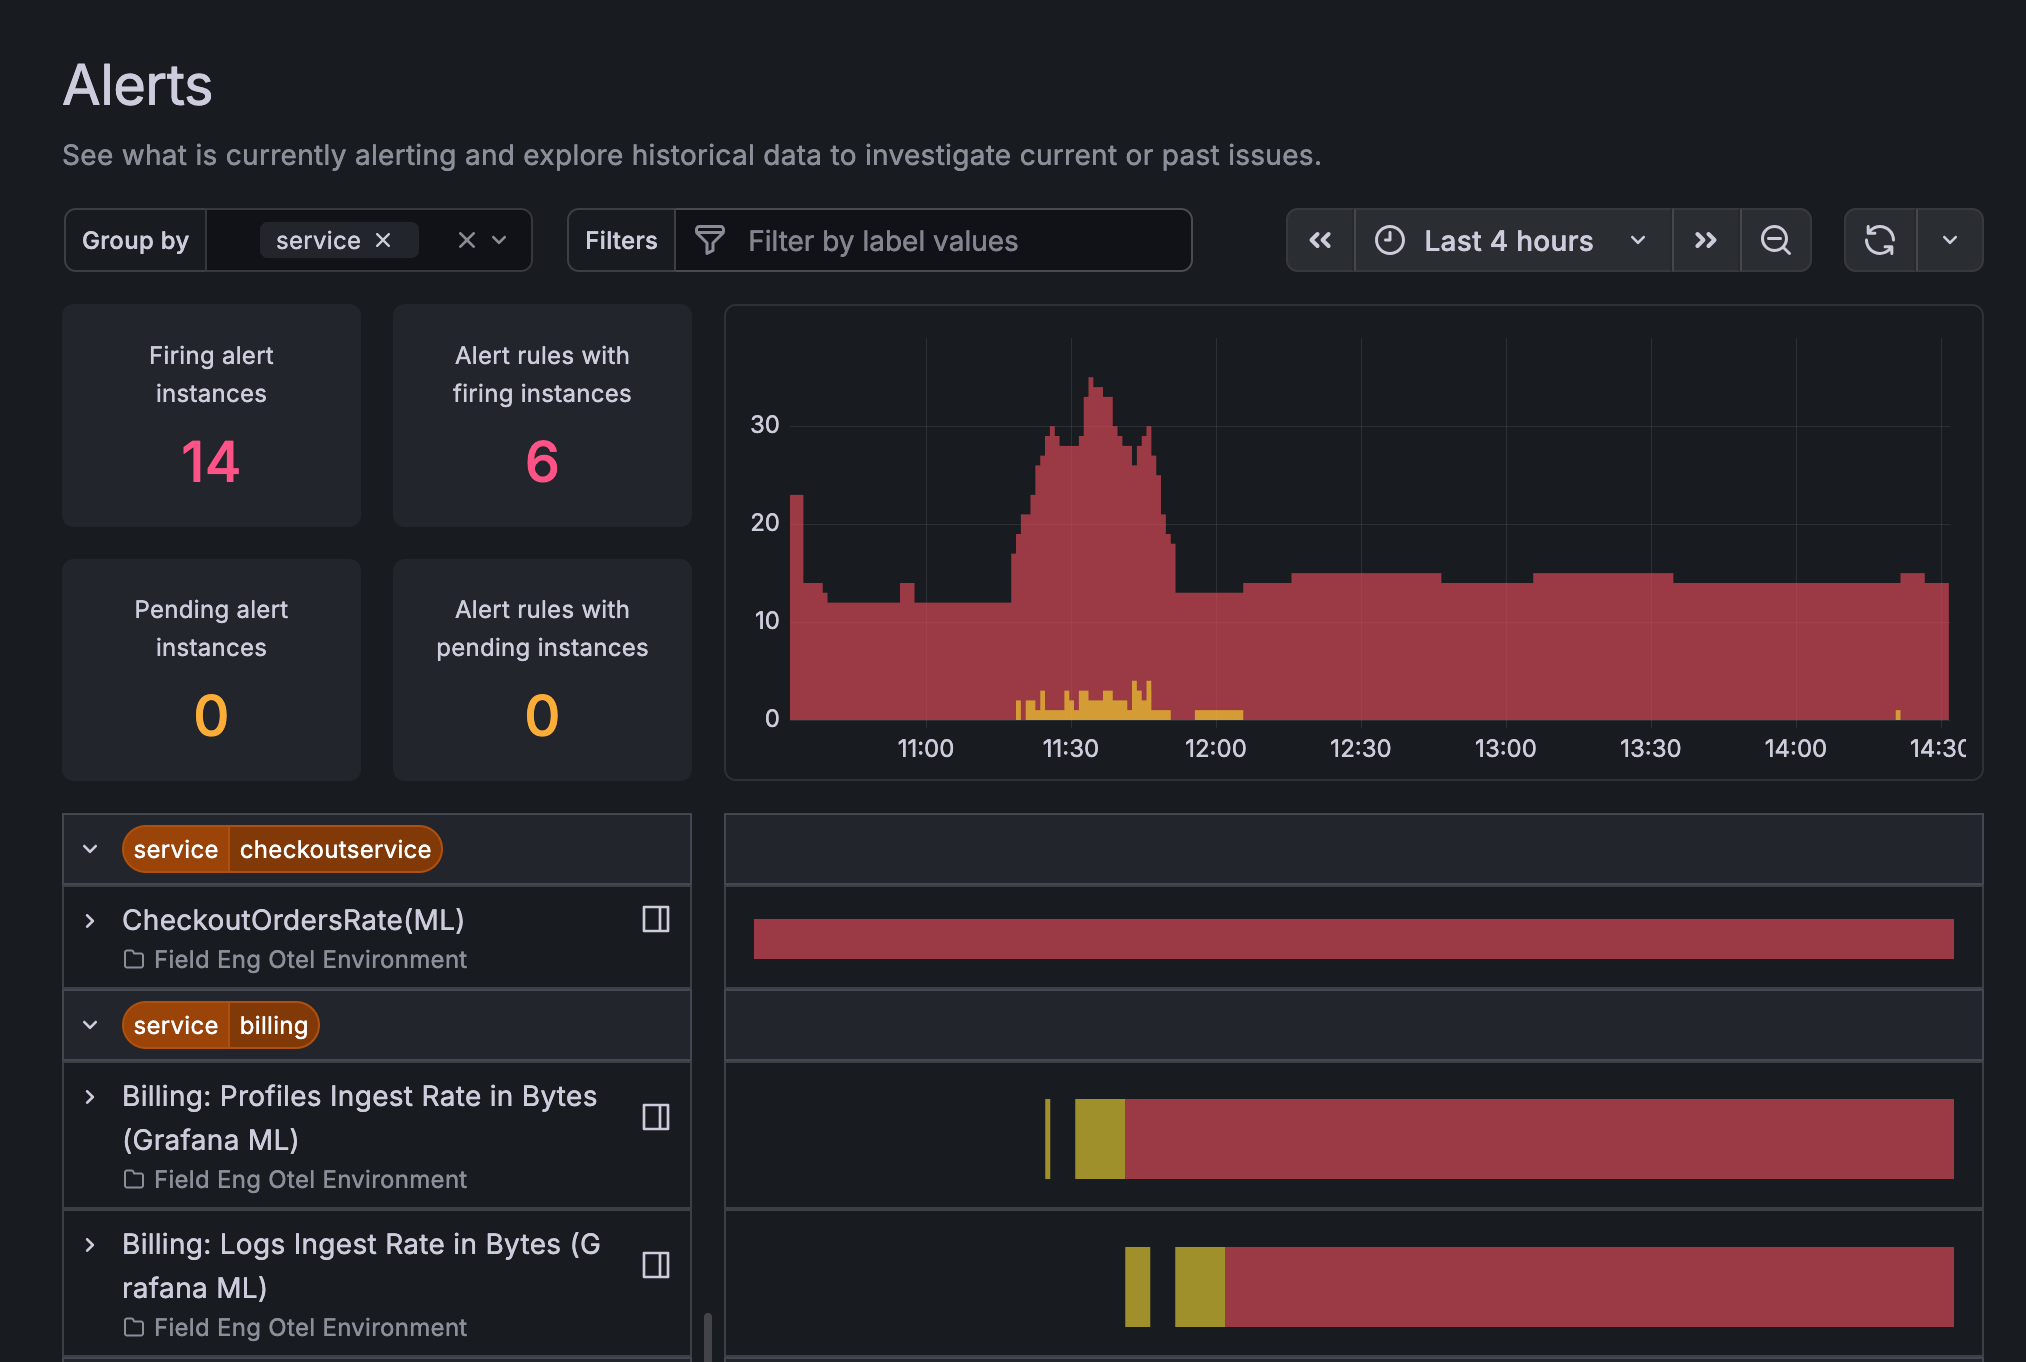
Task: Click the clock icon in the time picker
Action: point(1389,240)
